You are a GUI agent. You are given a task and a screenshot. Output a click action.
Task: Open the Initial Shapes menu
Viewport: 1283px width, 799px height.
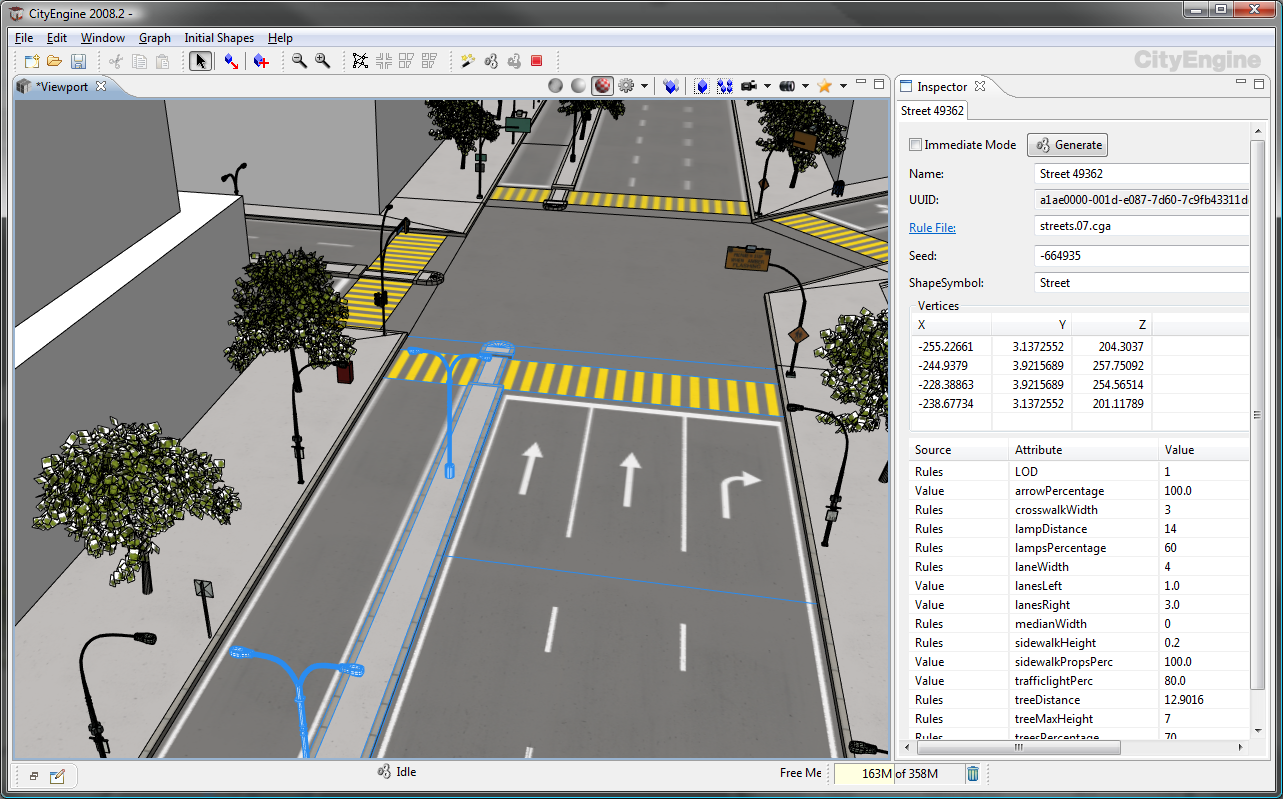(x=219, y=38)
